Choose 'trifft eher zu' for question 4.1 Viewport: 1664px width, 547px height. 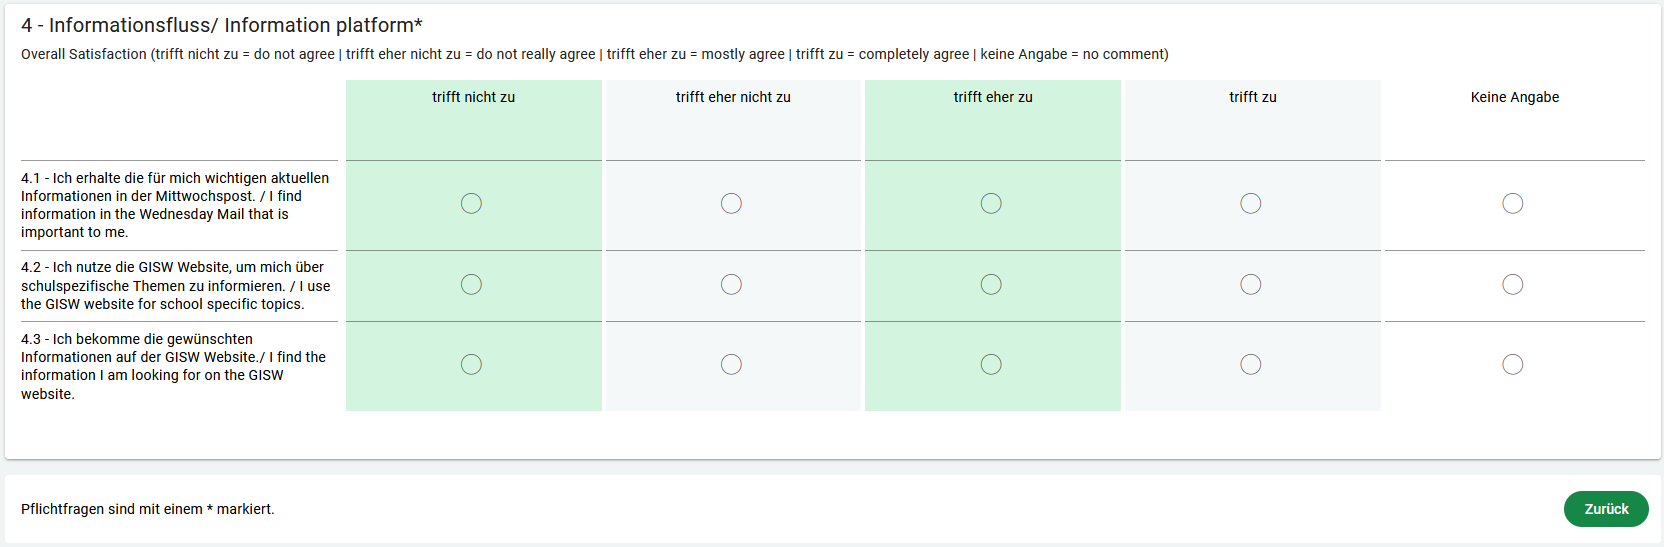991,204
